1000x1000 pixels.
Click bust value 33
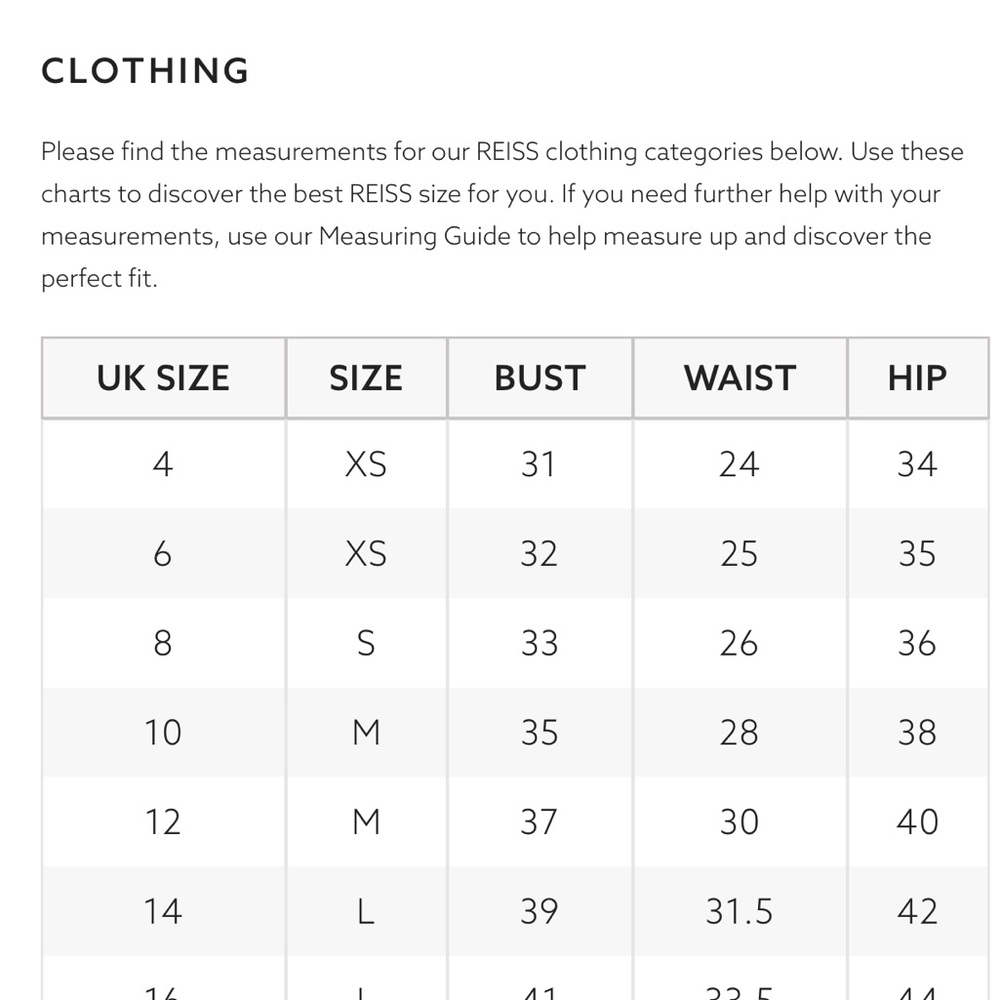[x=540, y=643]
